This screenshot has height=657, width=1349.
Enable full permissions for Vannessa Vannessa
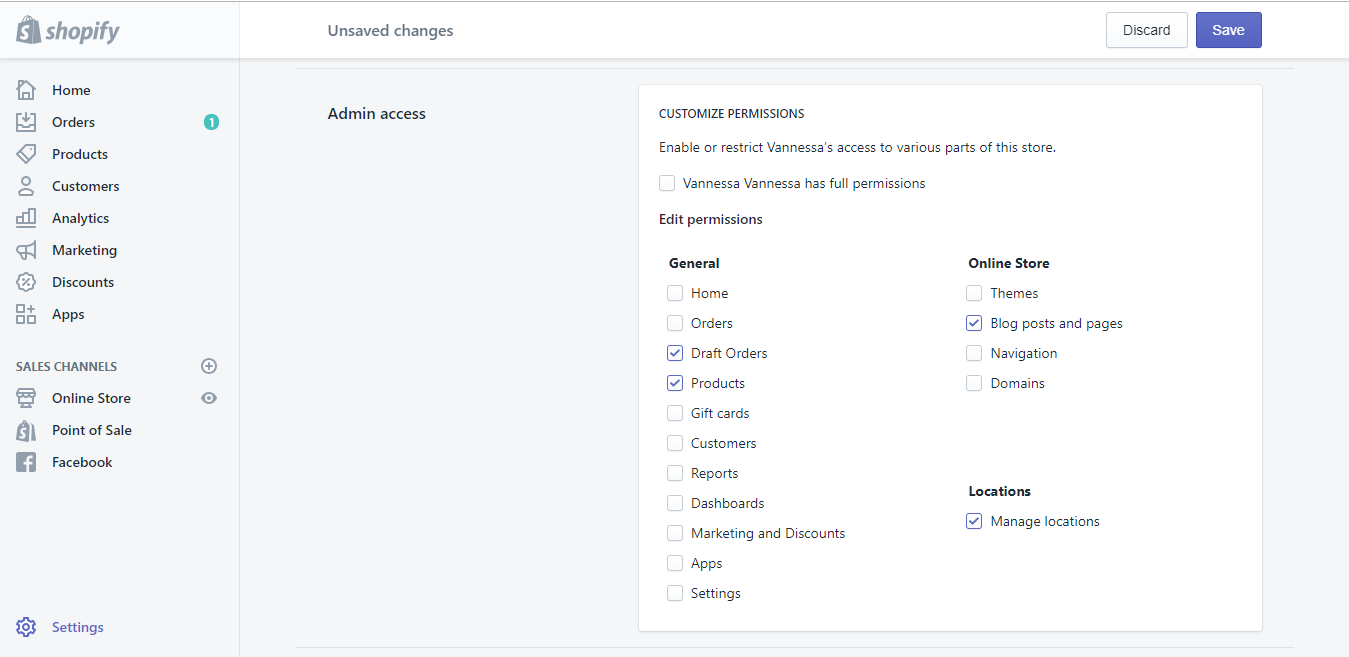[x=667, y=183]
